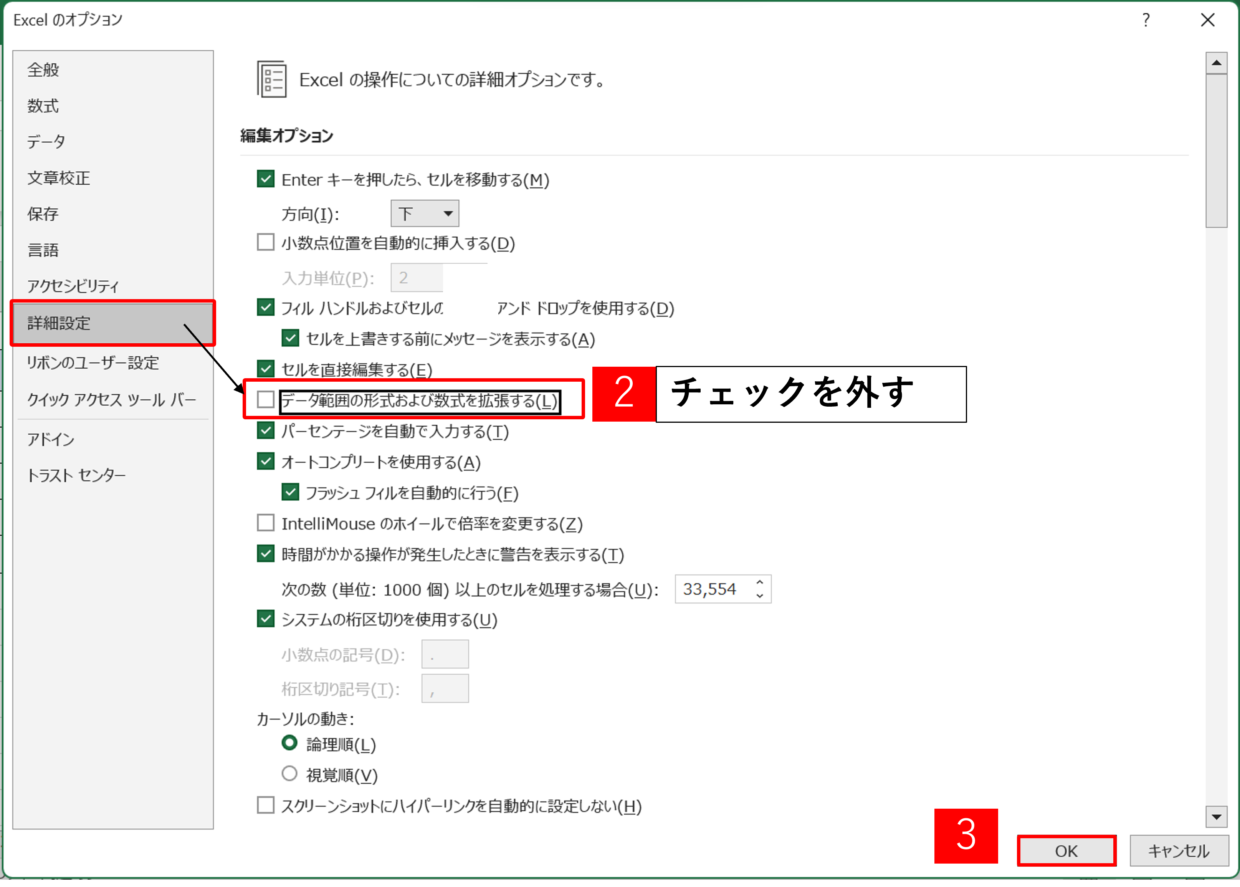Open クイック アクセス ツール バー settings
Image resolution: width=1240 pixels, height=887 pixels.
coord(112,400)
